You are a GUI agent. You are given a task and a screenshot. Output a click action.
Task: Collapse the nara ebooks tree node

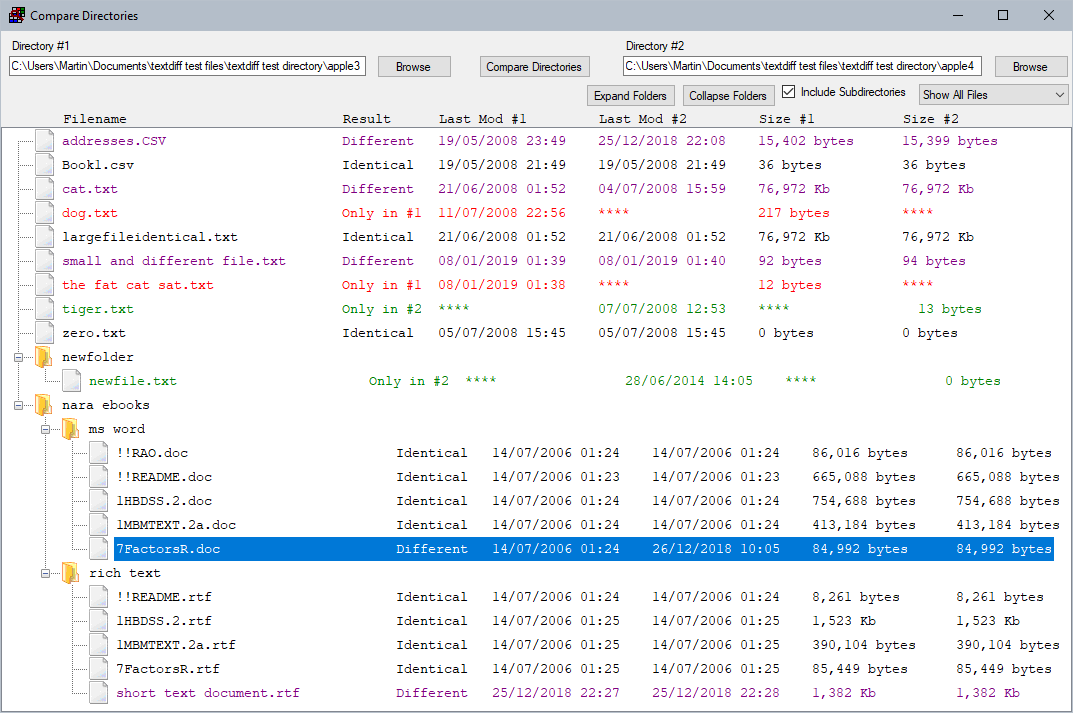pyautogui.click(x=21, y=404)
